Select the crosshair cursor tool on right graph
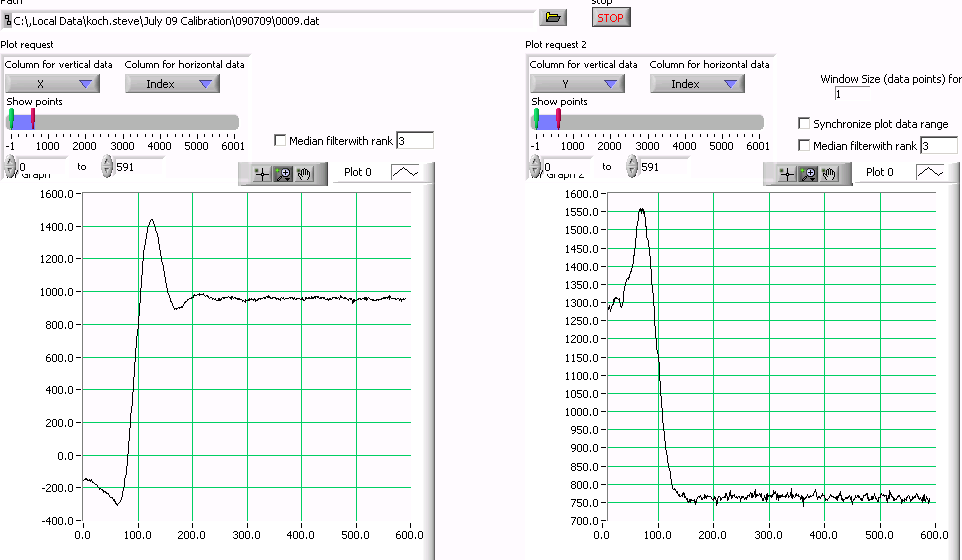This screenshot has height=560, width=962. (786, 173)
